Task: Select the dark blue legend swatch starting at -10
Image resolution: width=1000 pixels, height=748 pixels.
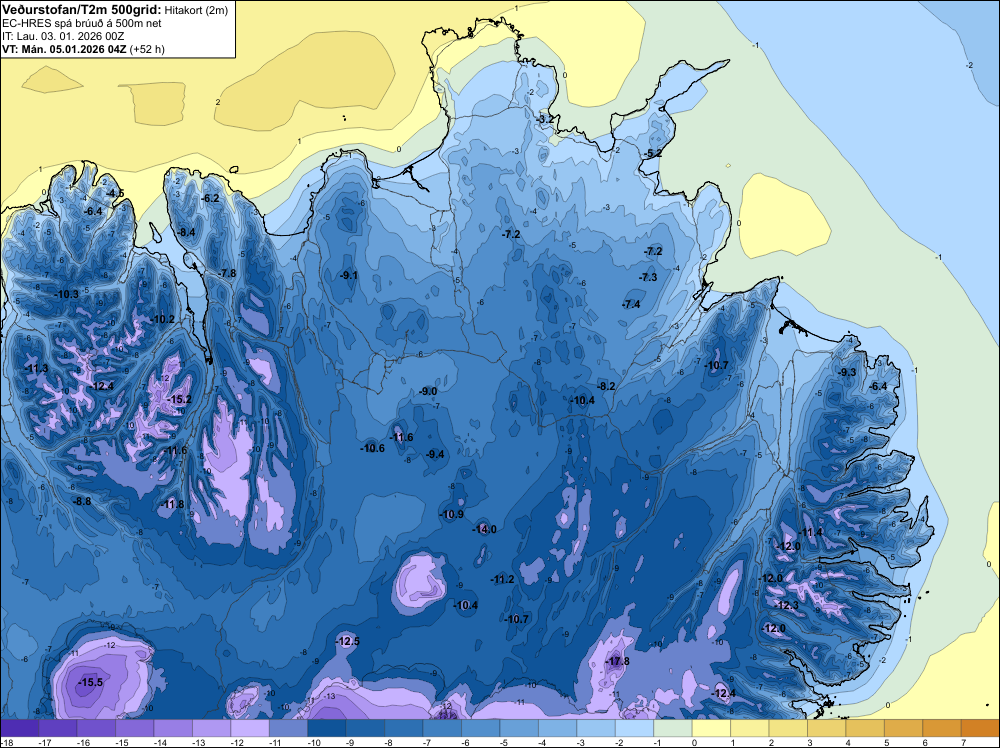Action: tap(327, 728)
